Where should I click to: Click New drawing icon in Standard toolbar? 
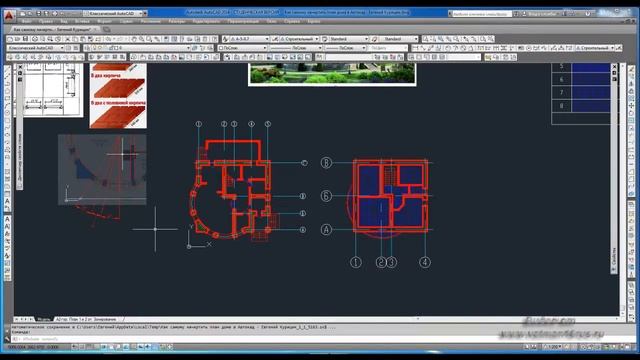click(9, 39)
